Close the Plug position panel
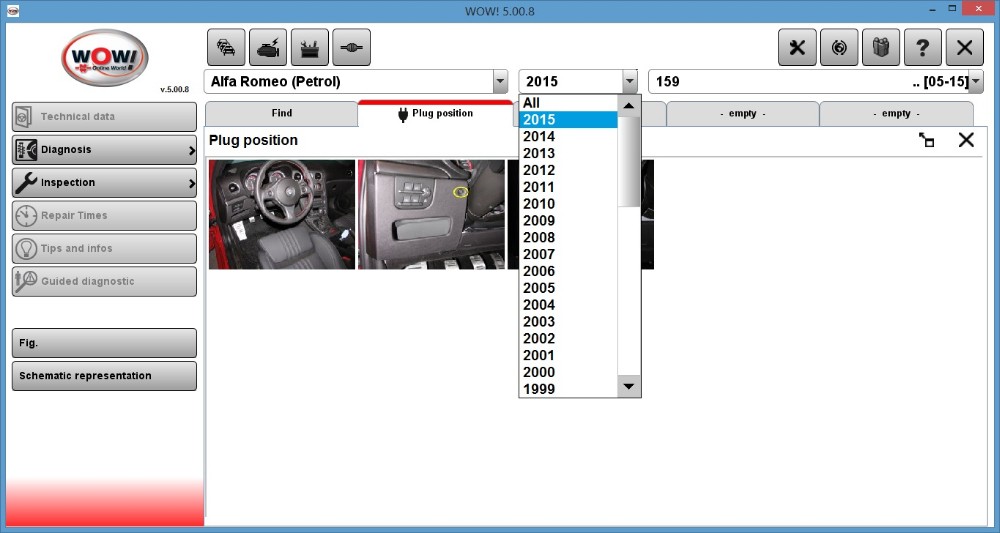 click(966, 140)
